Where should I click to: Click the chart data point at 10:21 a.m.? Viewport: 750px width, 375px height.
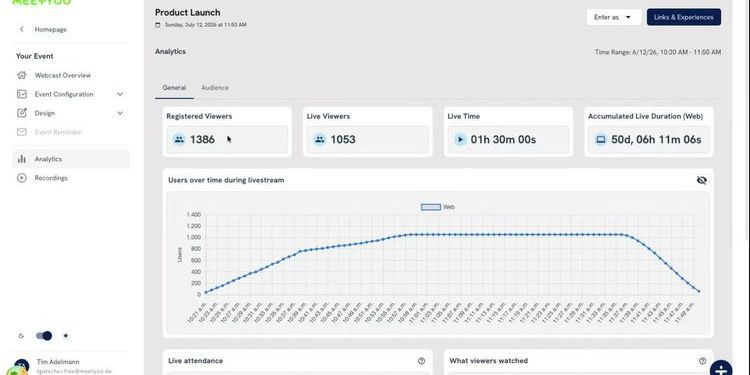tap(206, 292)
